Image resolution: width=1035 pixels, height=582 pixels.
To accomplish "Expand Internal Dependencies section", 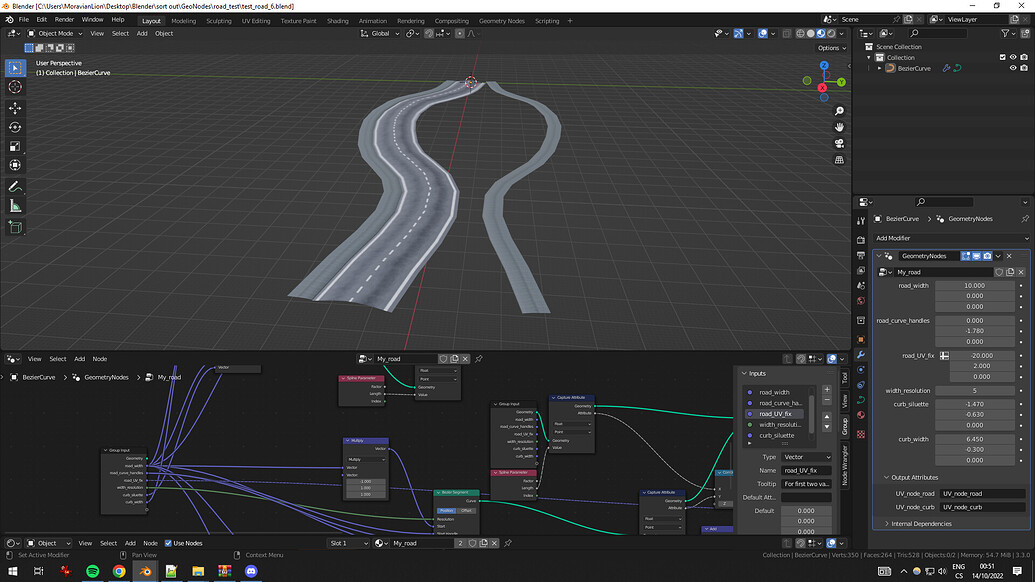I will 886,524.
